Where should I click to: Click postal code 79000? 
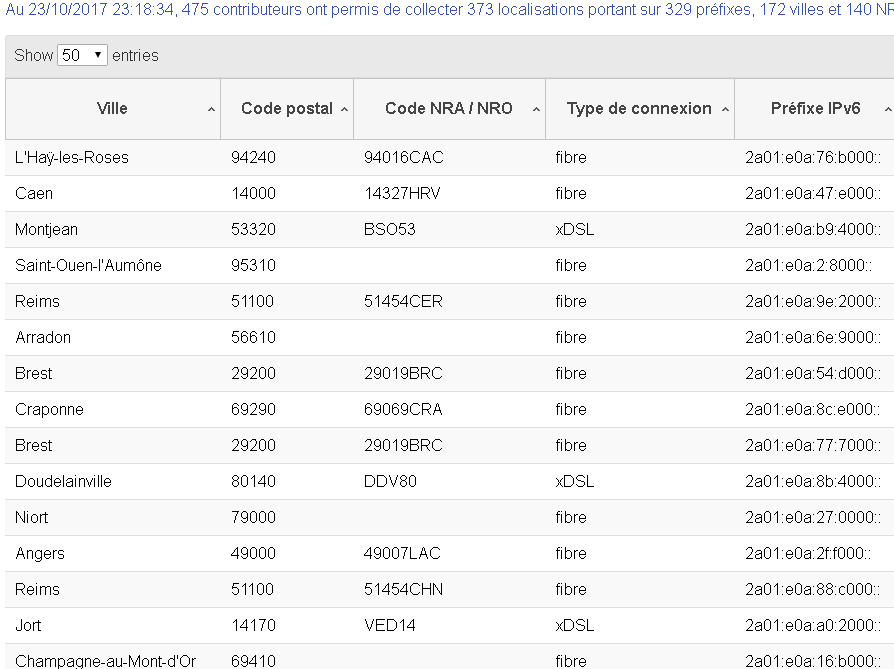pos(253,517)
